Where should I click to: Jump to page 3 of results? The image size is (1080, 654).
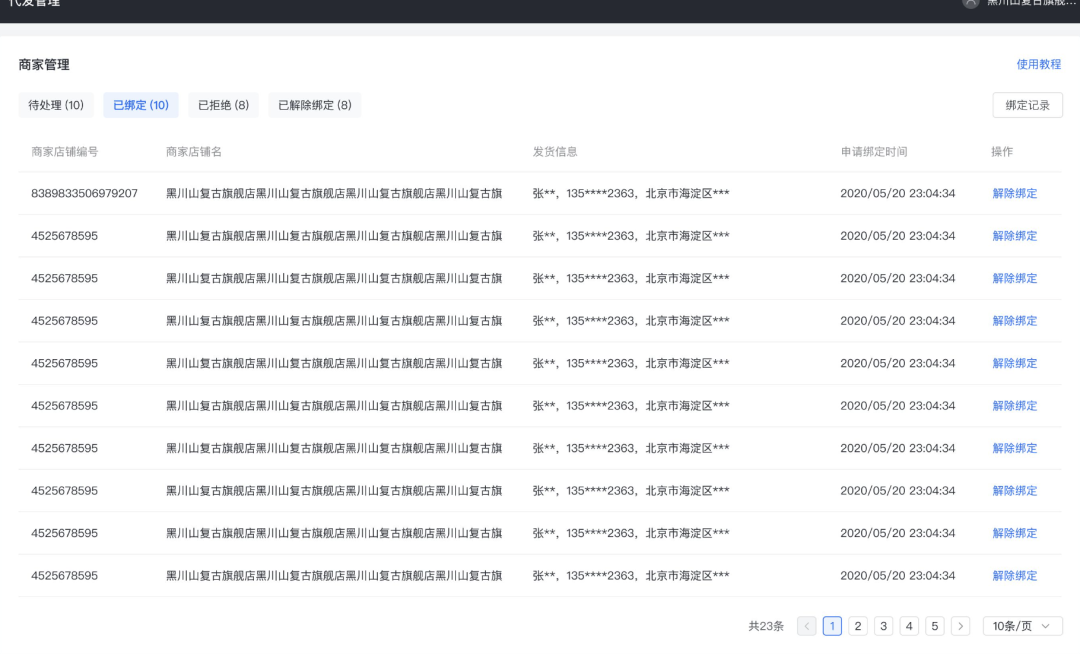(883, 625)
